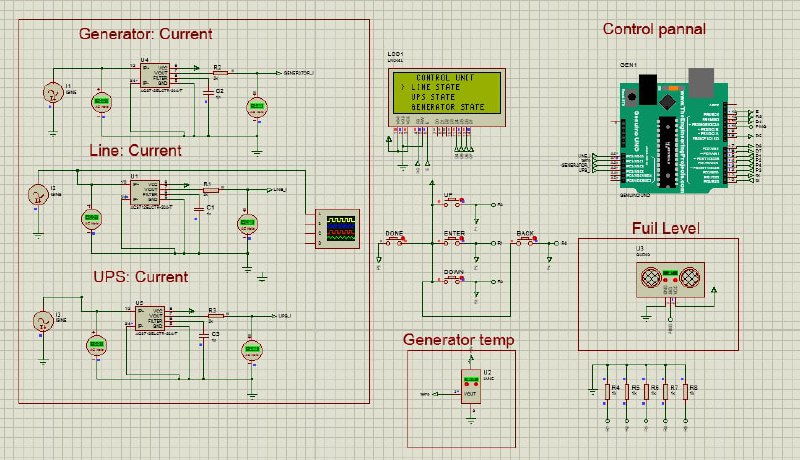
Task: Click the ground symbol below I1 source
Action: click(x=53, y=134)
